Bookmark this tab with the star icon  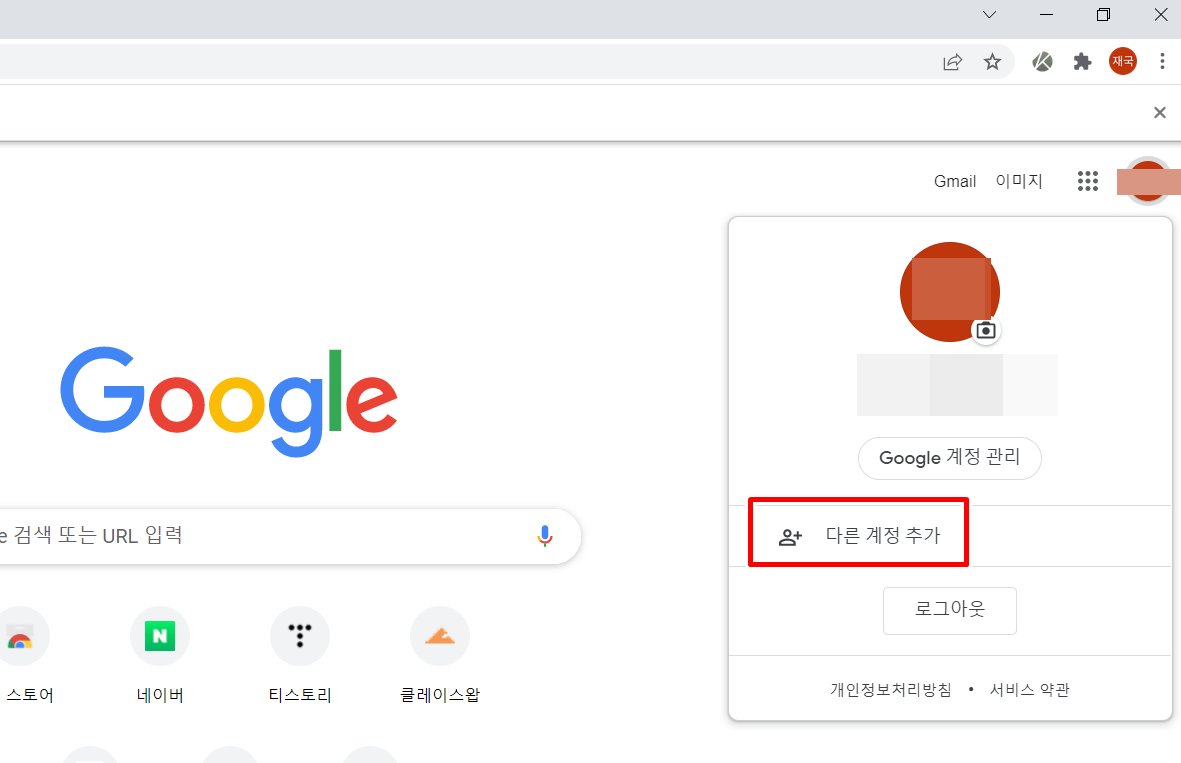pos(993,62)
